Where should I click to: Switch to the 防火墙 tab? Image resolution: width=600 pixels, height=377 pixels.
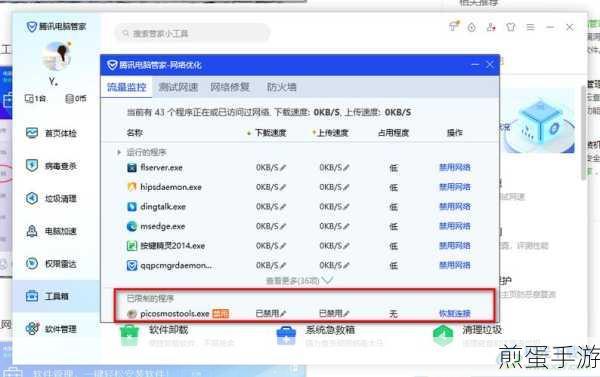282,87
